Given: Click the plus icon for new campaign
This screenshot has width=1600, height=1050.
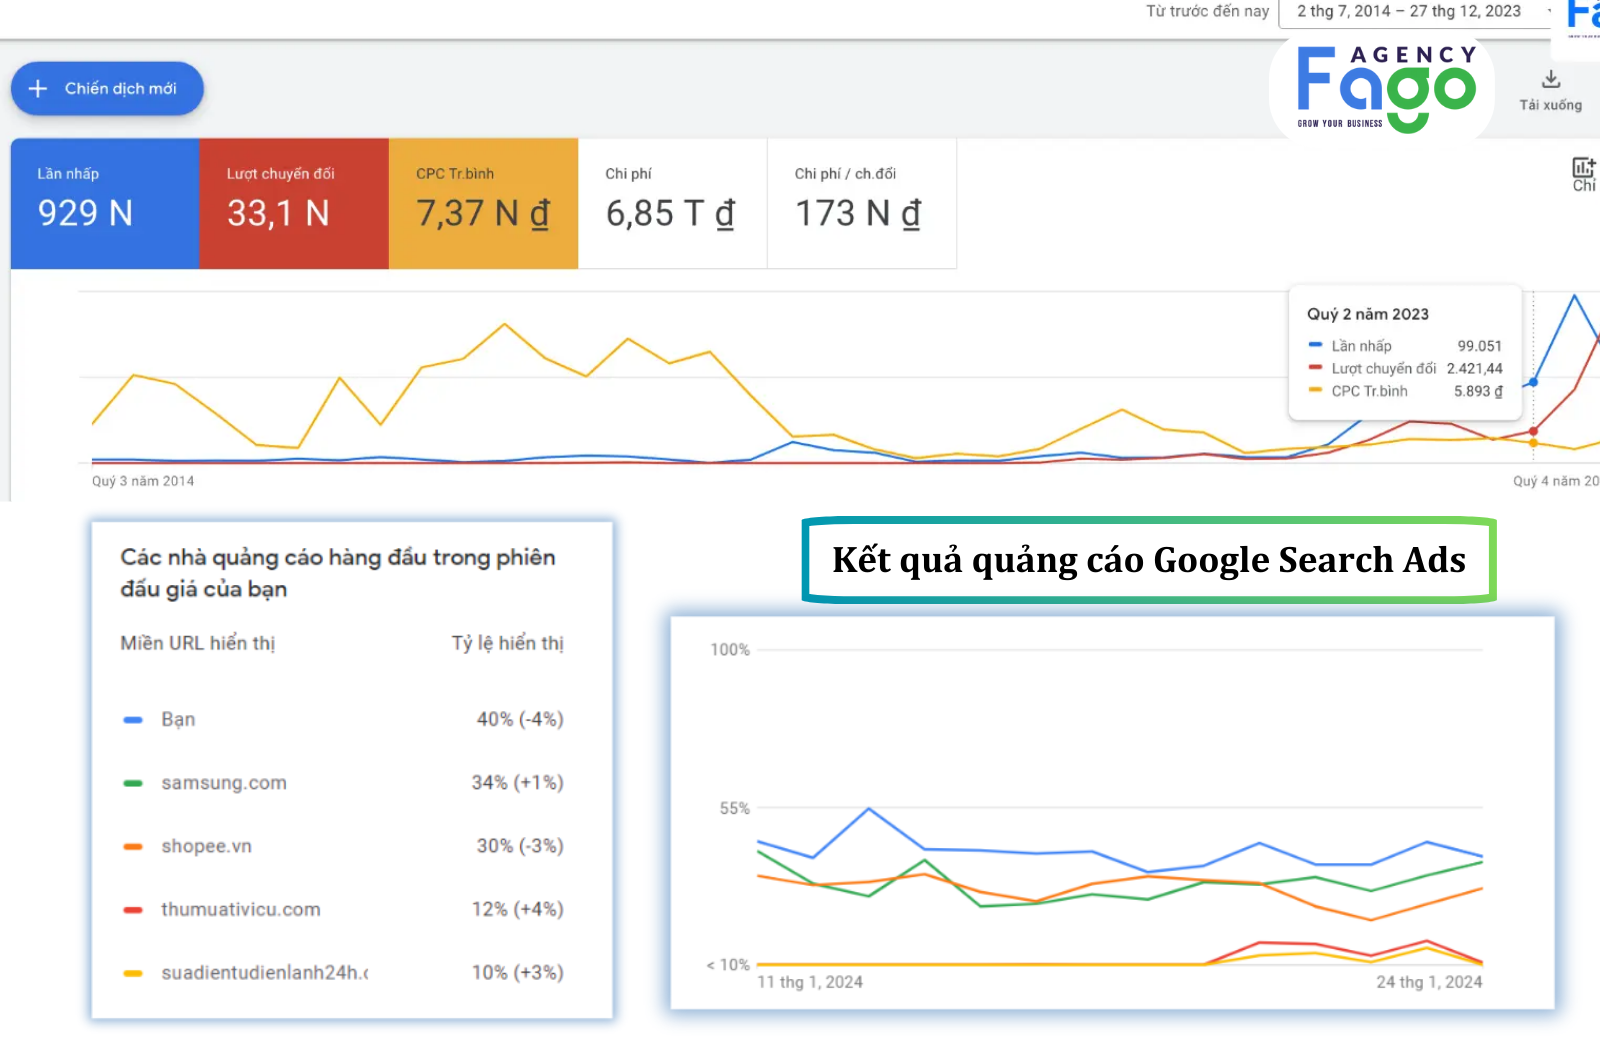Looking at the screenshot, I should [x=38, y=89].
